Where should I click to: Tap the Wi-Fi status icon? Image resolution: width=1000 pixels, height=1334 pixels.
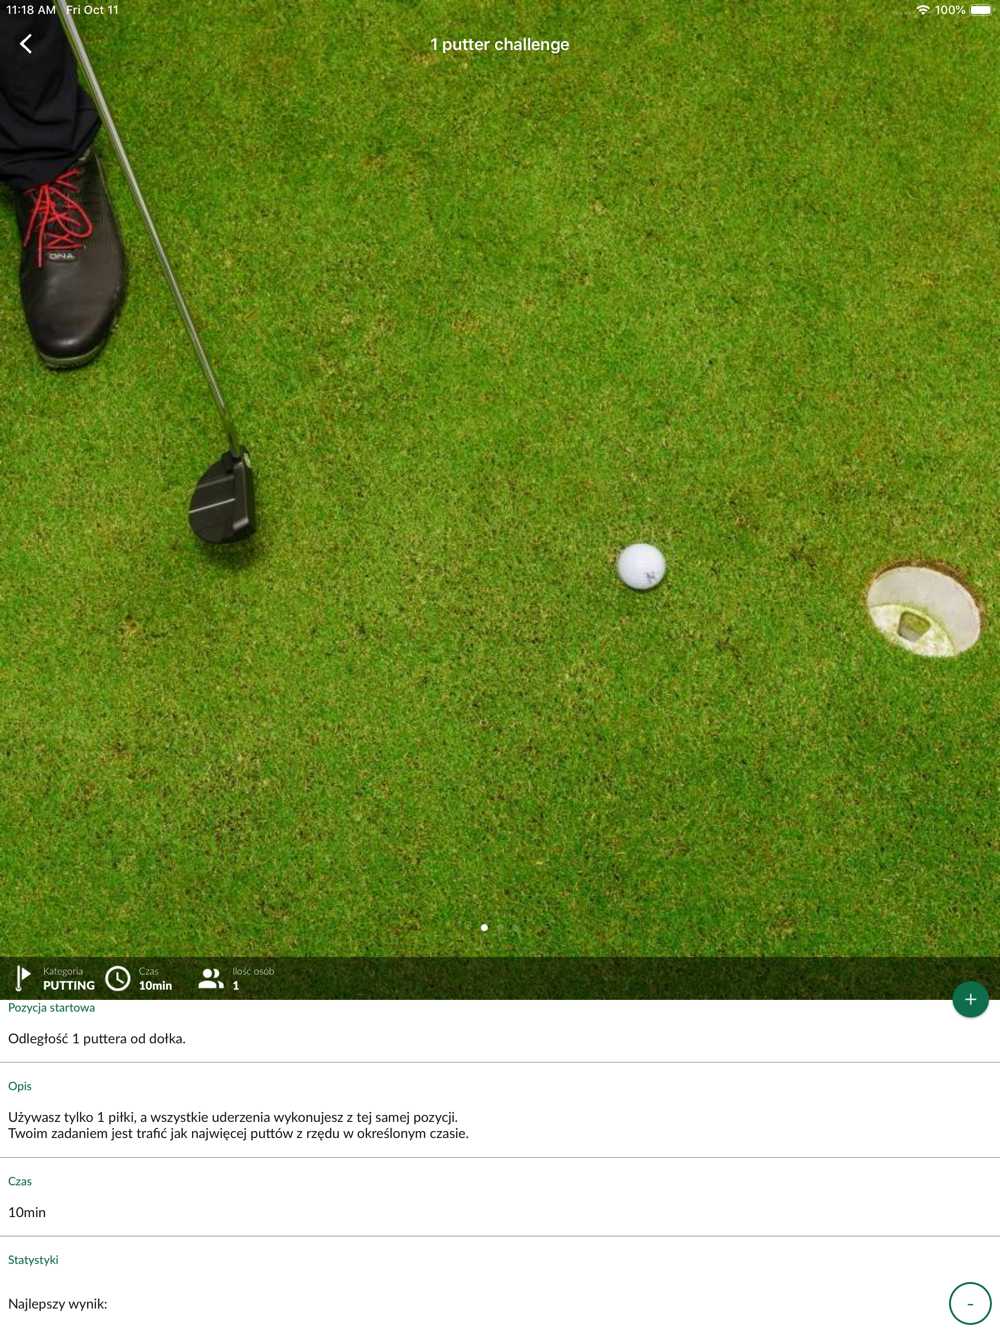(922, 10)
